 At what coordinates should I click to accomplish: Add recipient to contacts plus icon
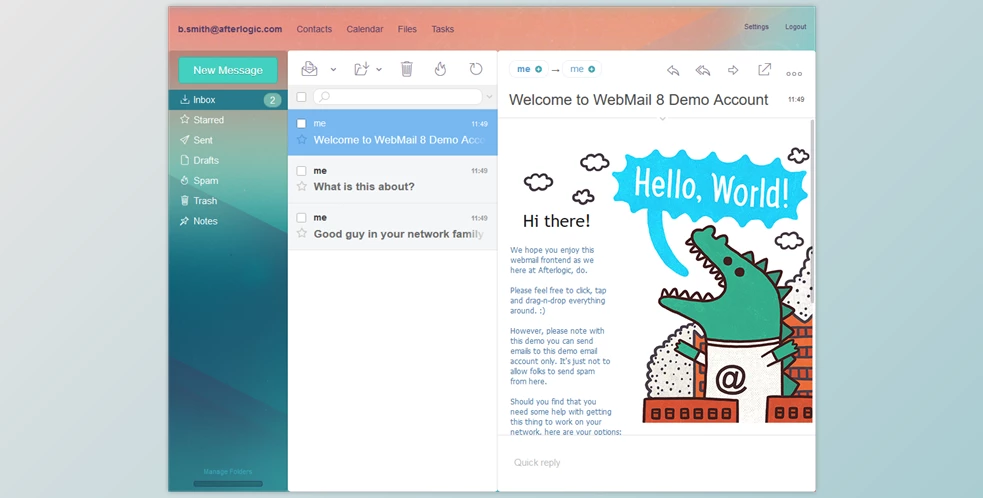[x=591, y=69]
